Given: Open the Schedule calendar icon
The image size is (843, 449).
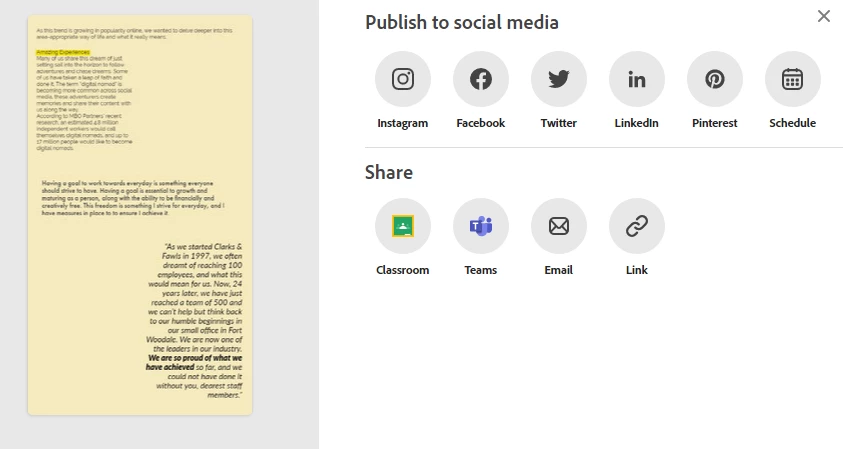Looking at the screenshot, I should tap(792, 79).
